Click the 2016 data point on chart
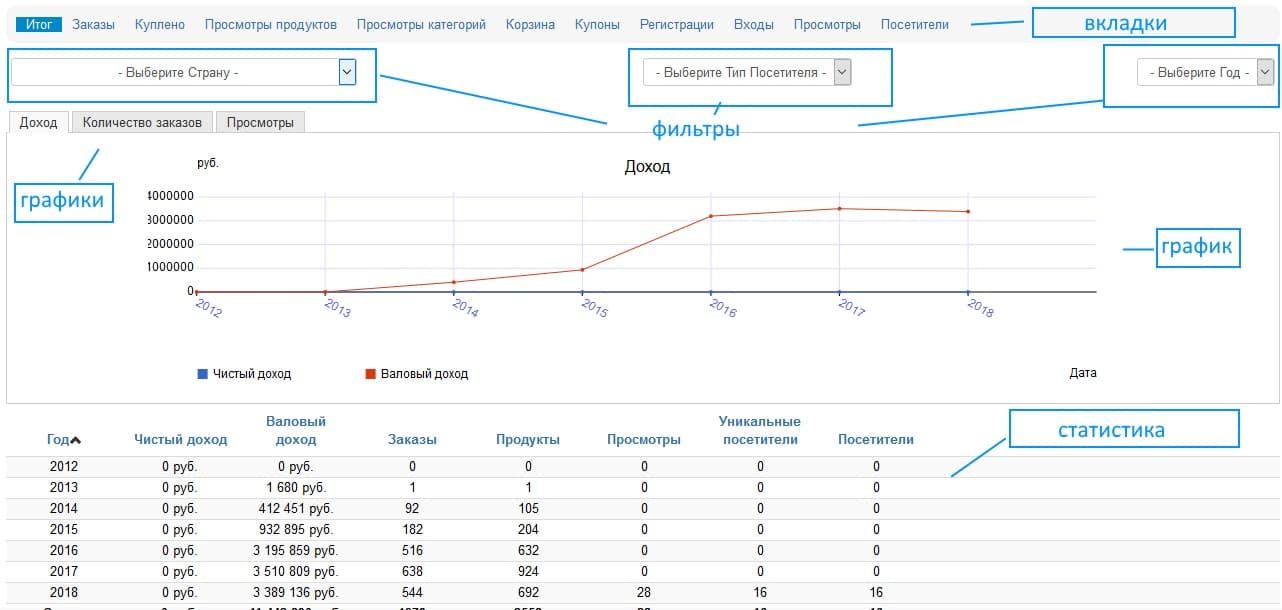 [x=711, y=216]
